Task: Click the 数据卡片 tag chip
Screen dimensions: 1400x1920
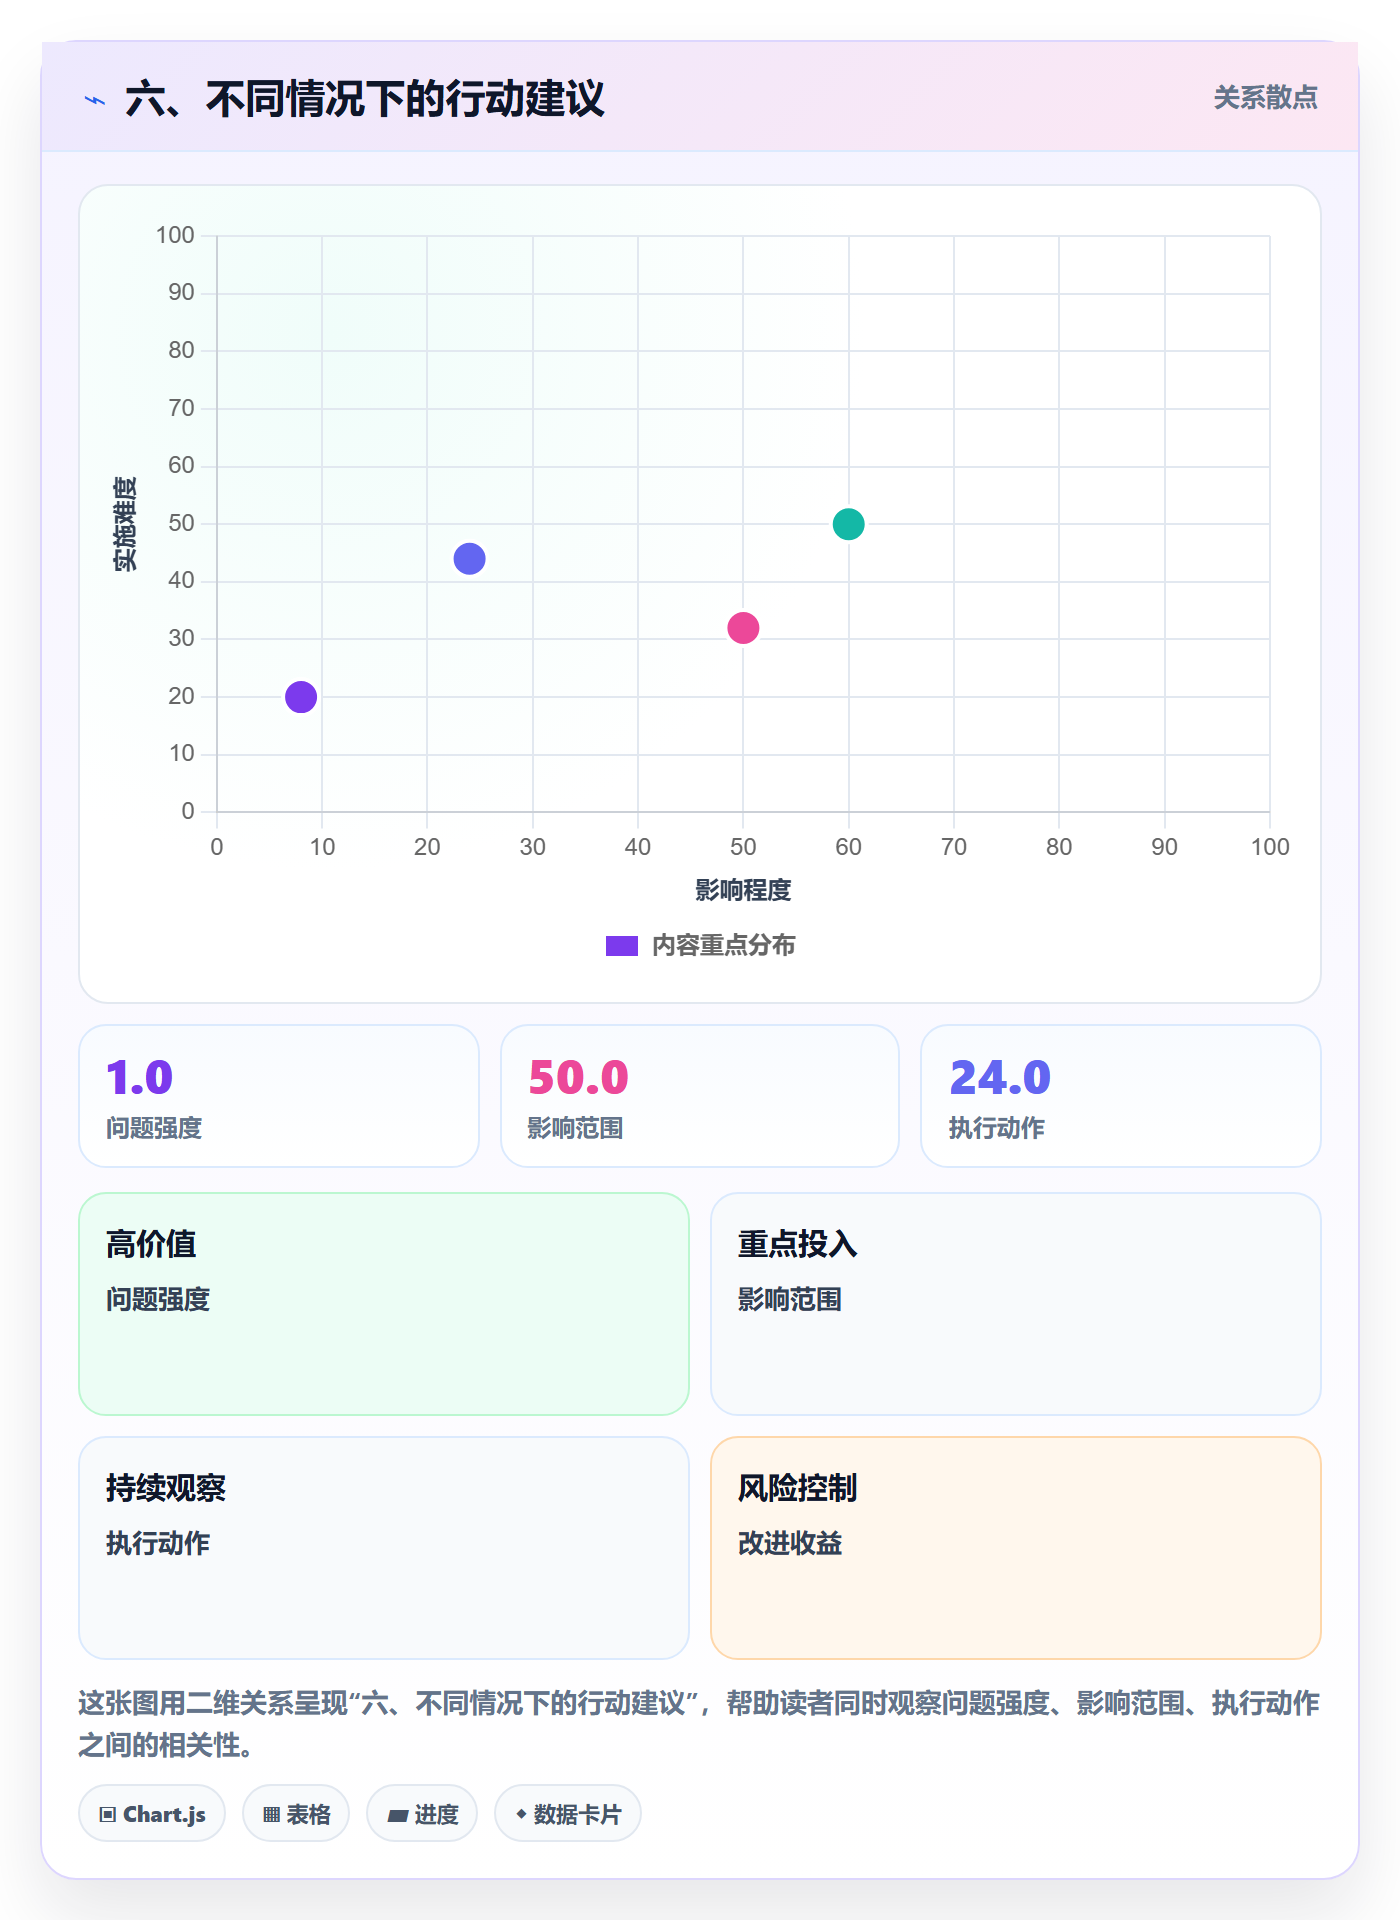Action: (x=568, y=1814)
